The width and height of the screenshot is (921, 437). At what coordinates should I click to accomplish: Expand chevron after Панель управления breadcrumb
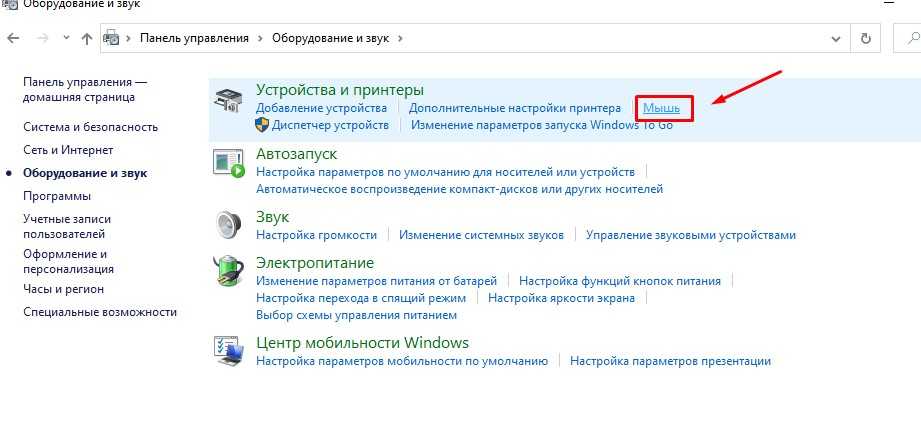pyautogui.click(x=261, y=38)
